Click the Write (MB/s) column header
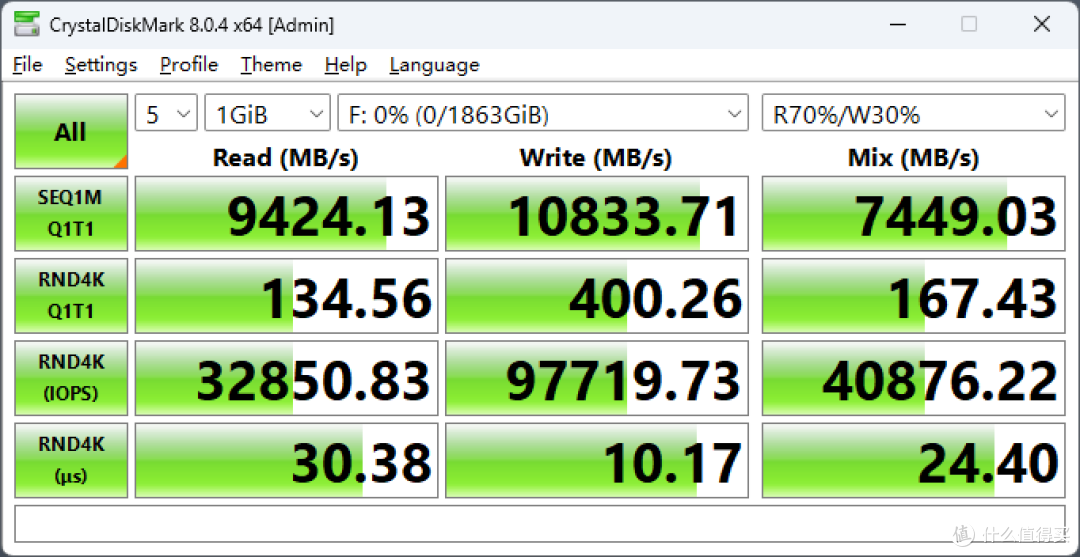Viewport: 1080px width, 557px height. click(596, 158)
